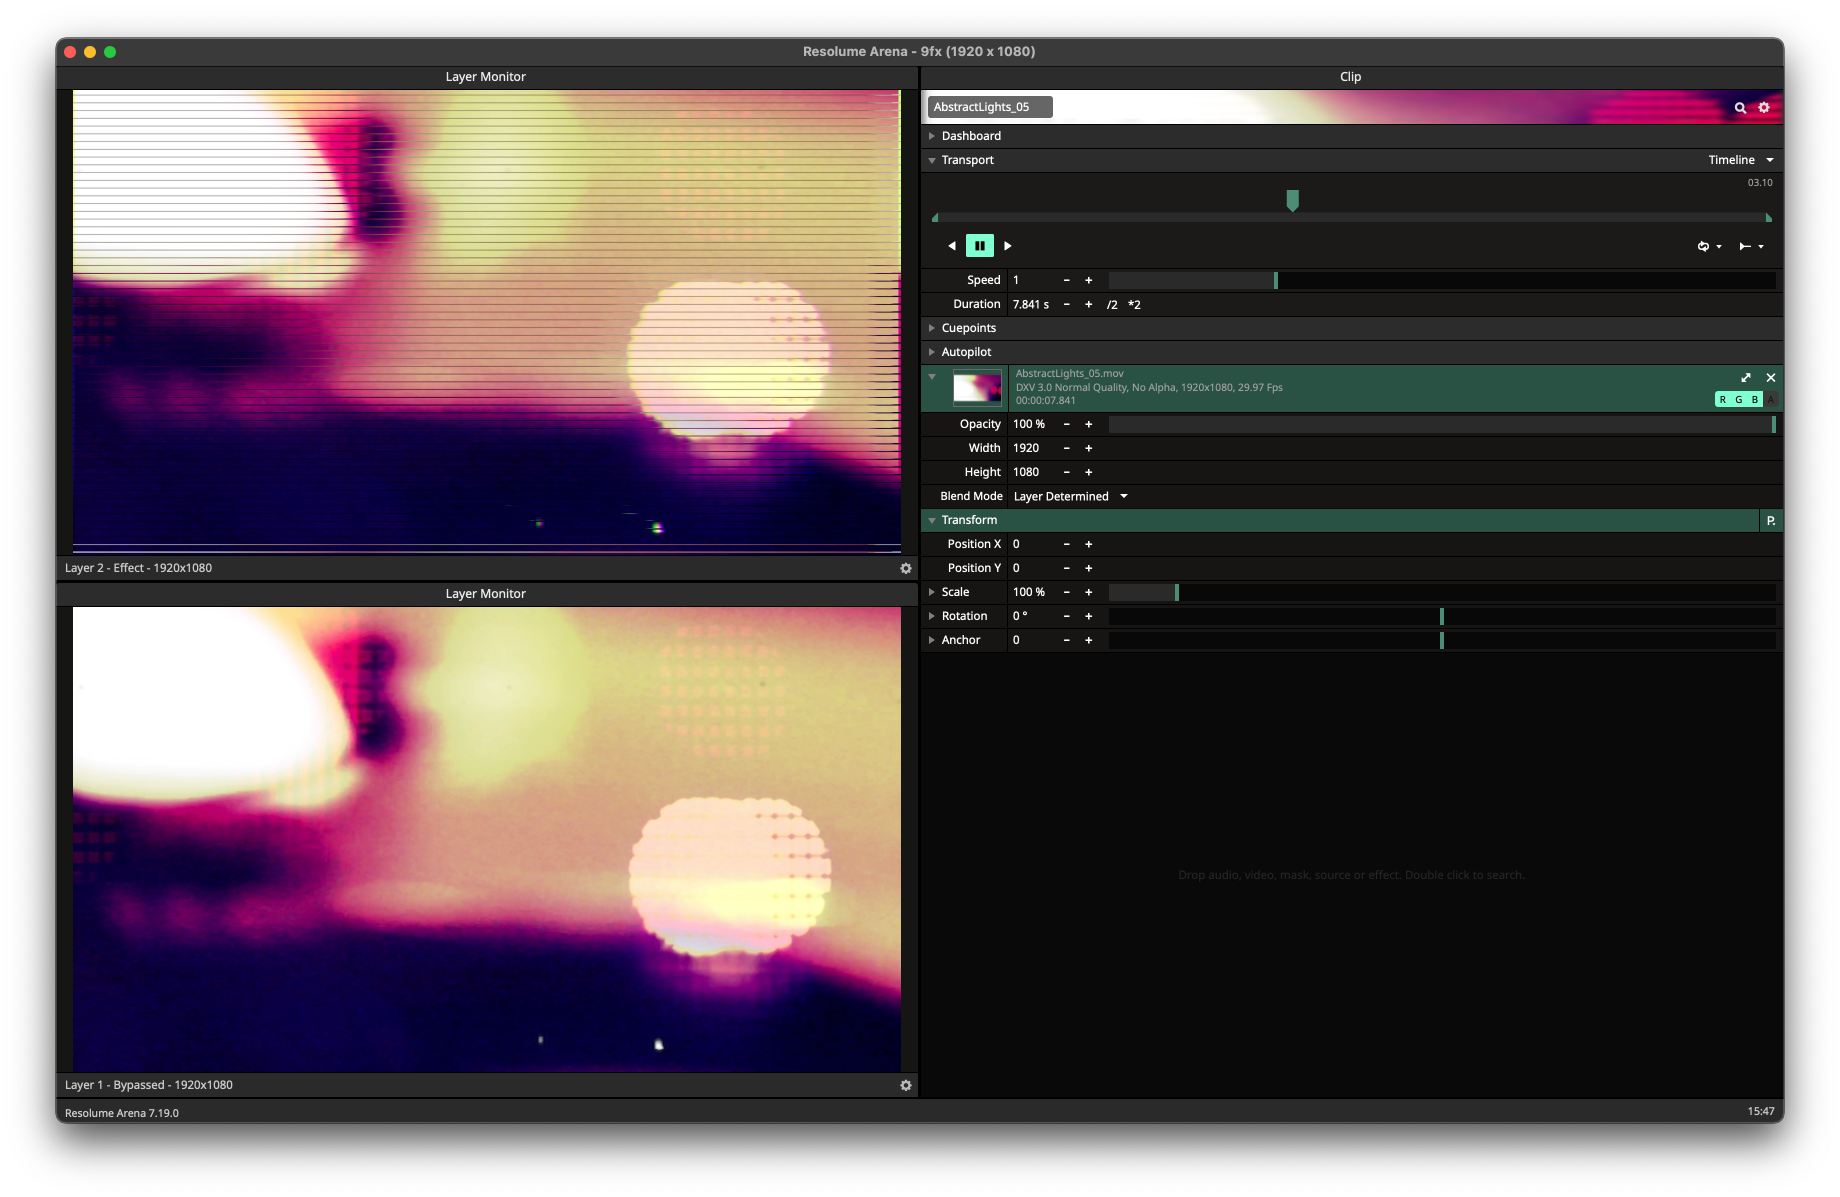Toggle the red (R) channel

point(1723,400)
